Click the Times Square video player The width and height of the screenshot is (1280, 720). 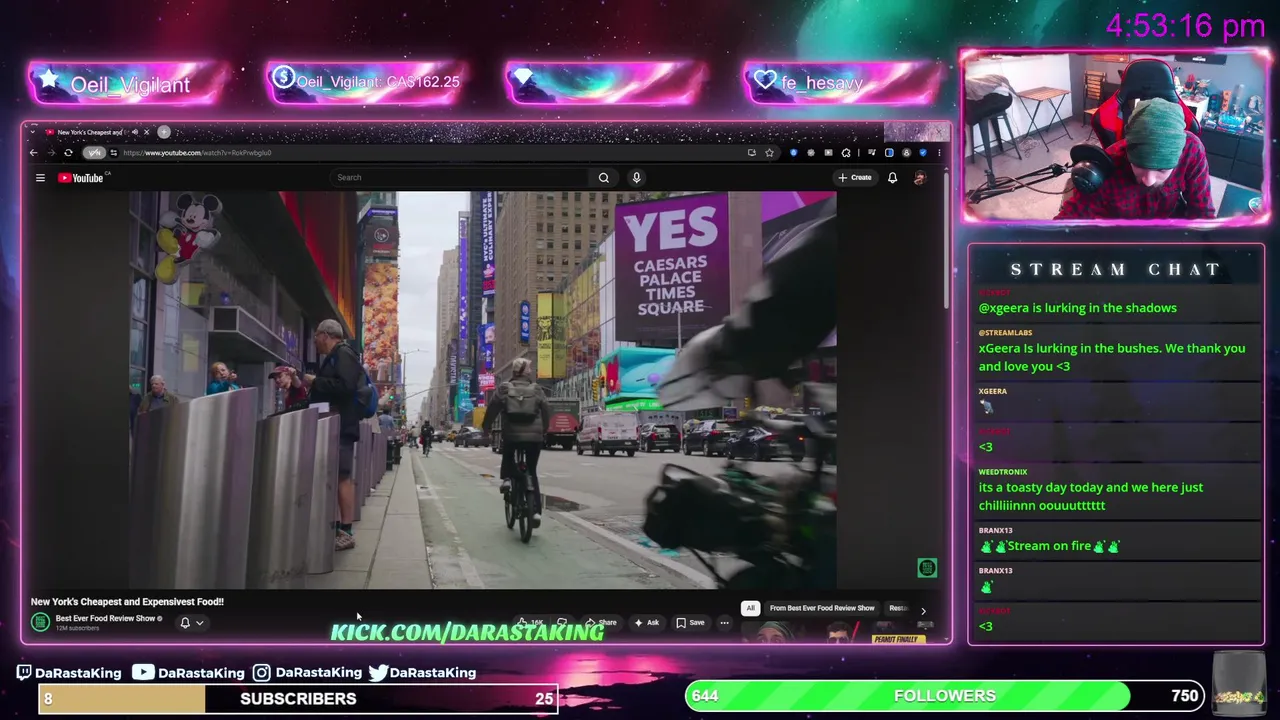[x=482, y=390]
